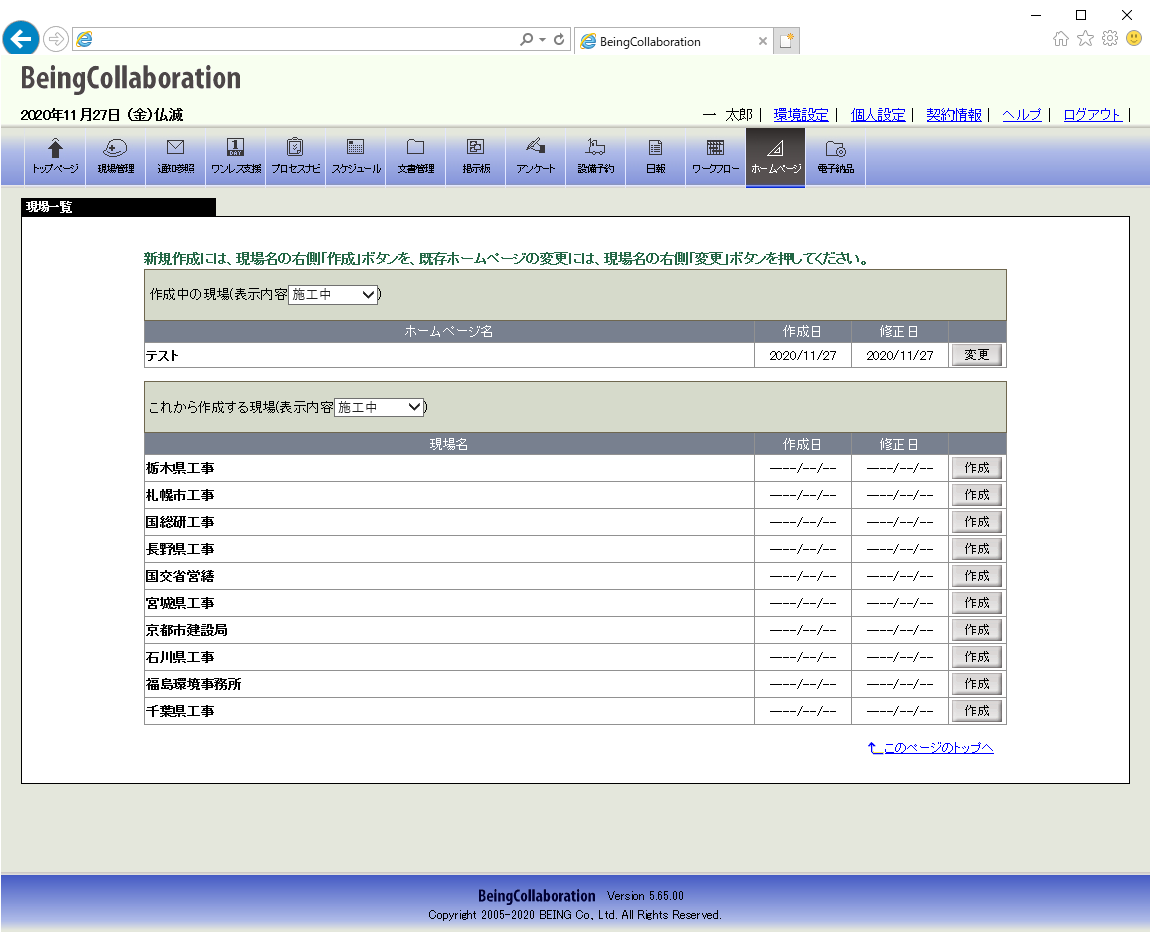The width and height of the screenshot is (1151, 933).
Task: Open 日報 document icon
Action: [656, 156]
